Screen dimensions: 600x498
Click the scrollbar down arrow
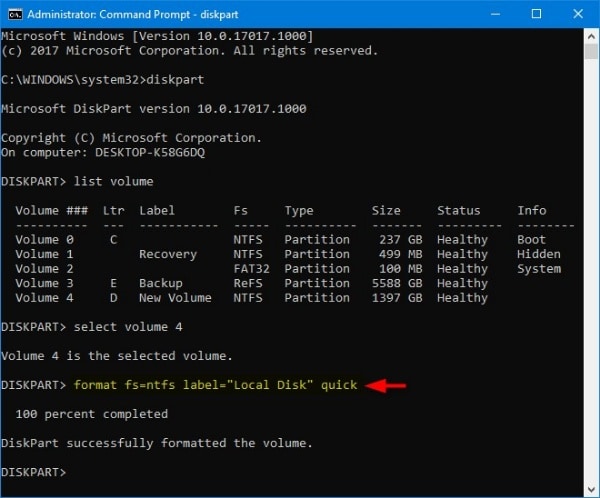click(x=590, y=488)
